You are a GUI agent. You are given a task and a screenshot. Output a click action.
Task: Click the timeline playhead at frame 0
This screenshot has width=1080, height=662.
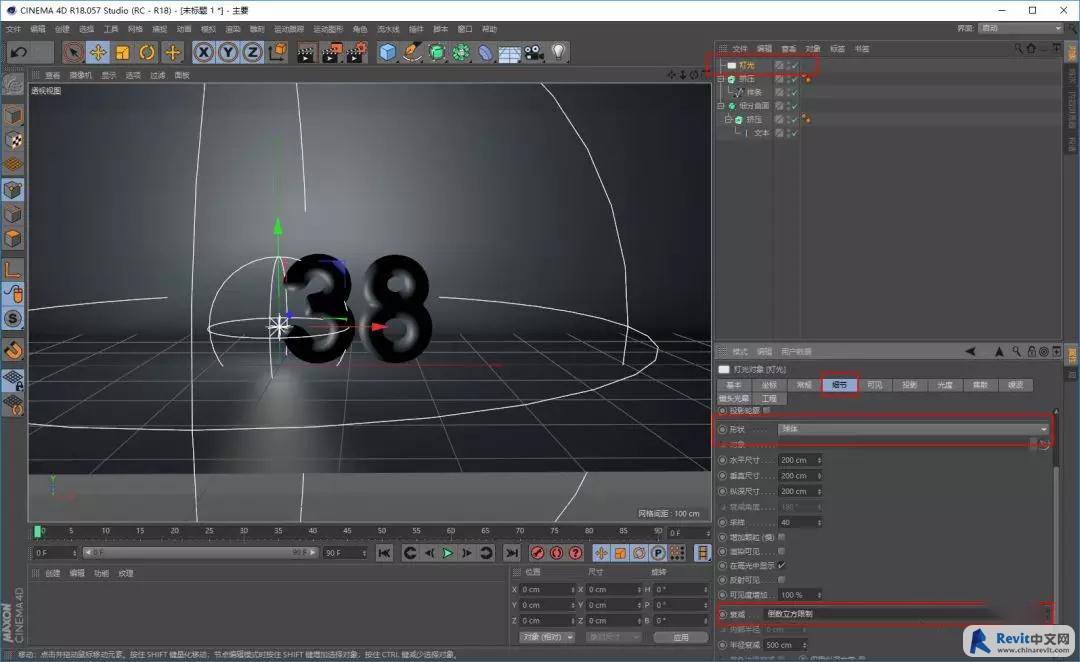tap(38, 531)
